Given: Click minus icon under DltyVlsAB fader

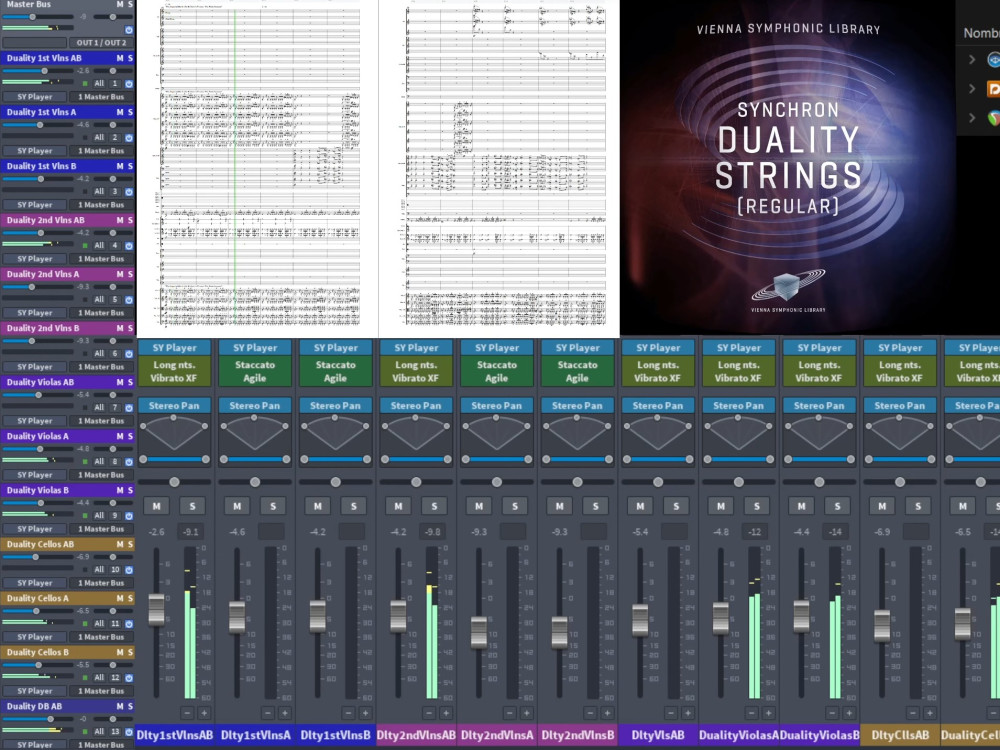Looking at the screenshot, I should tap(670, 713).
